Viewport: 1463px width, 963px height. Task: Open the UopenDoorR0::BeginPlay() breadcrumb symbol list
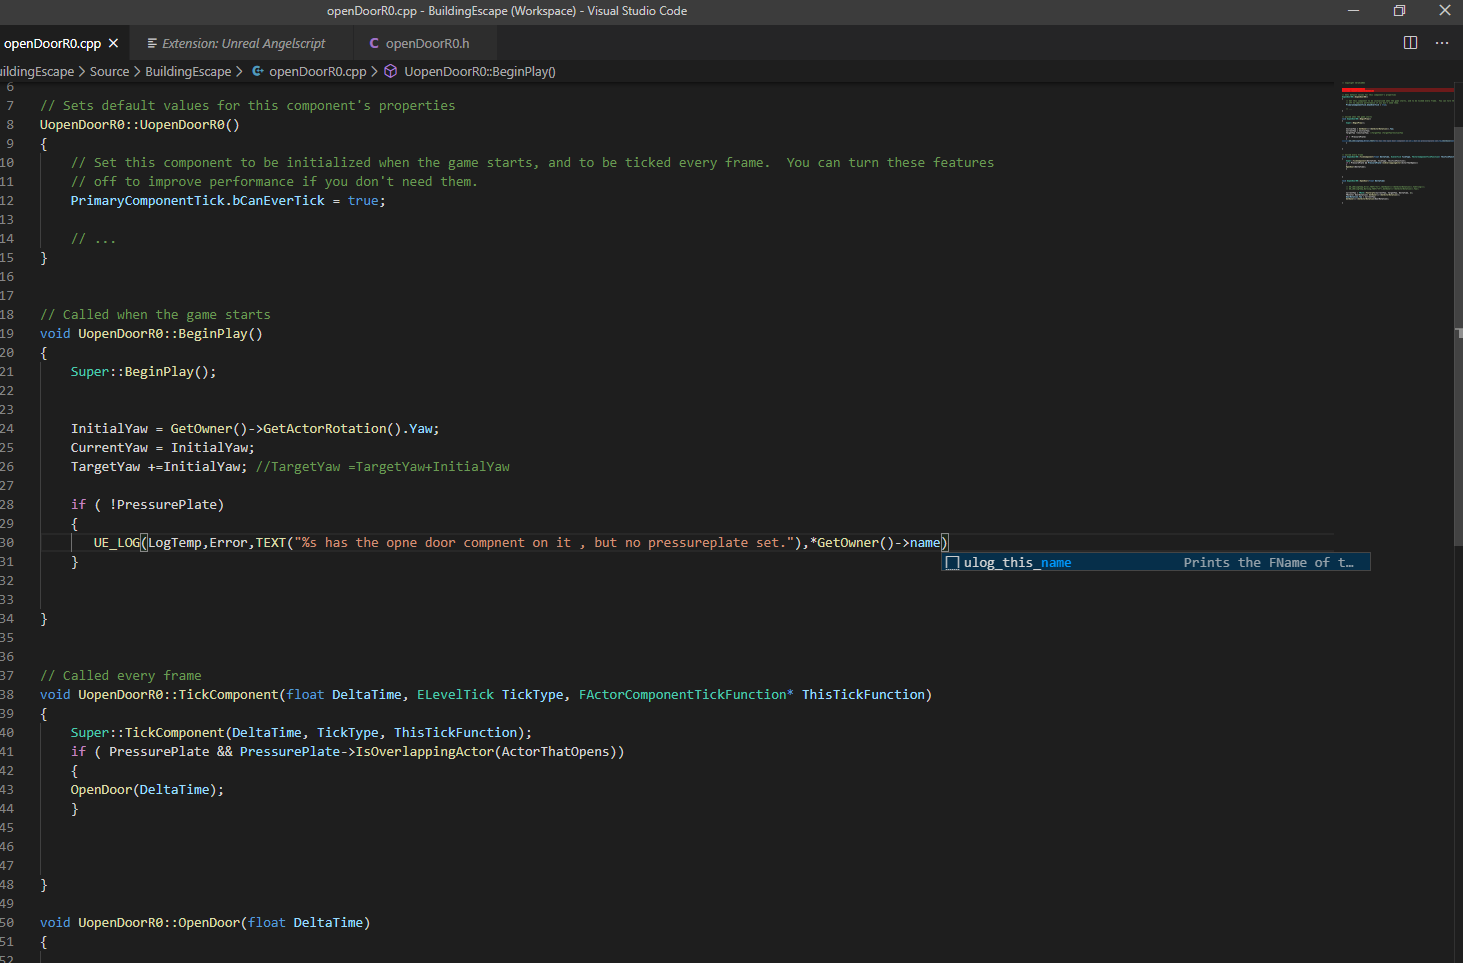click(479, 71)
